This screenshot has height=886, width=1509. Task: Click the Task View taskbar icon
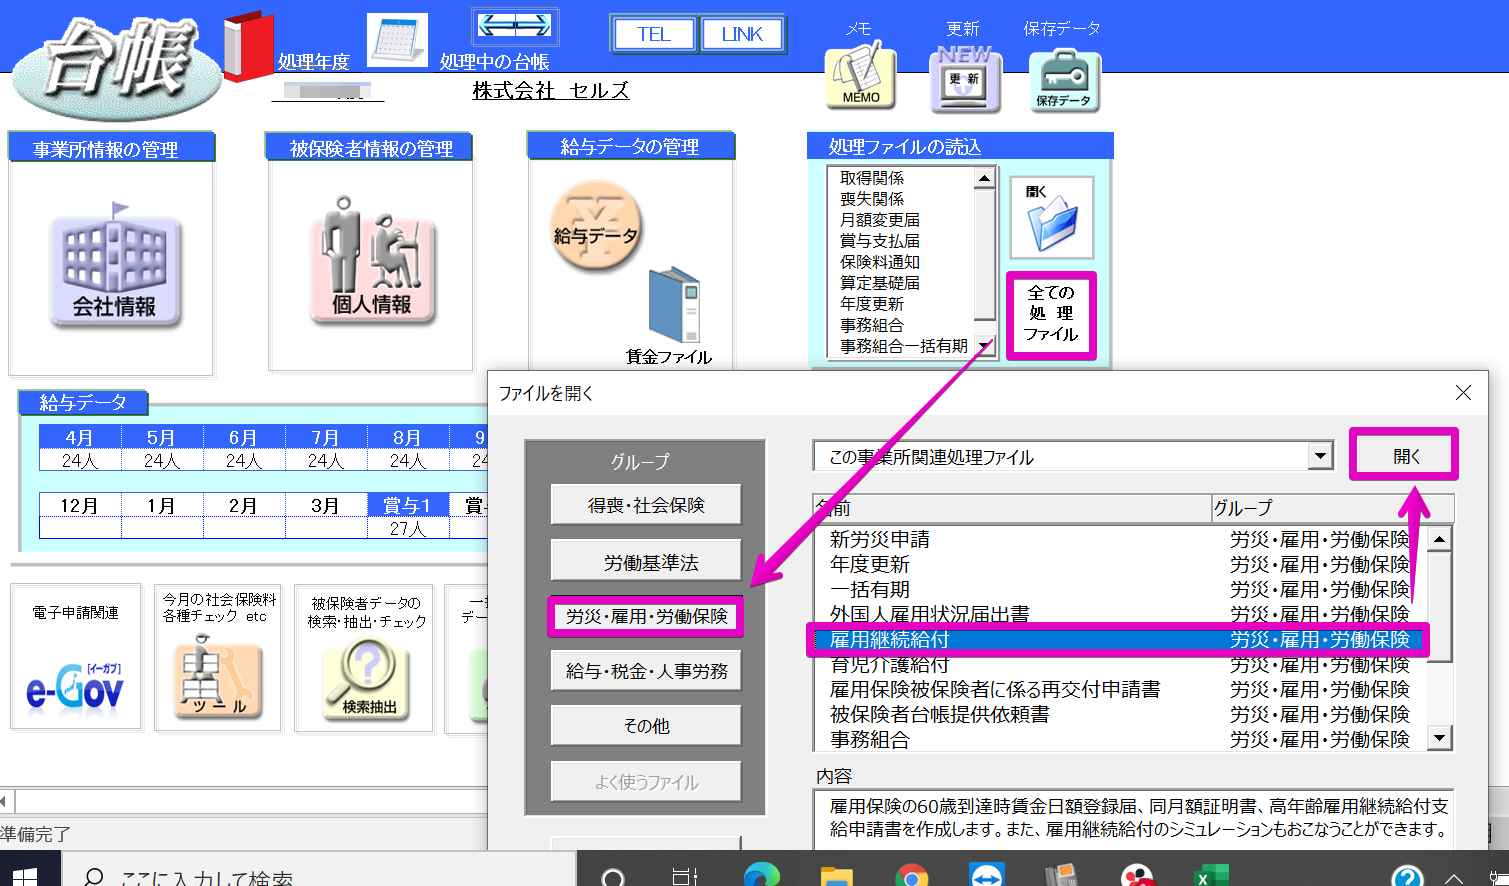point(685,876)
